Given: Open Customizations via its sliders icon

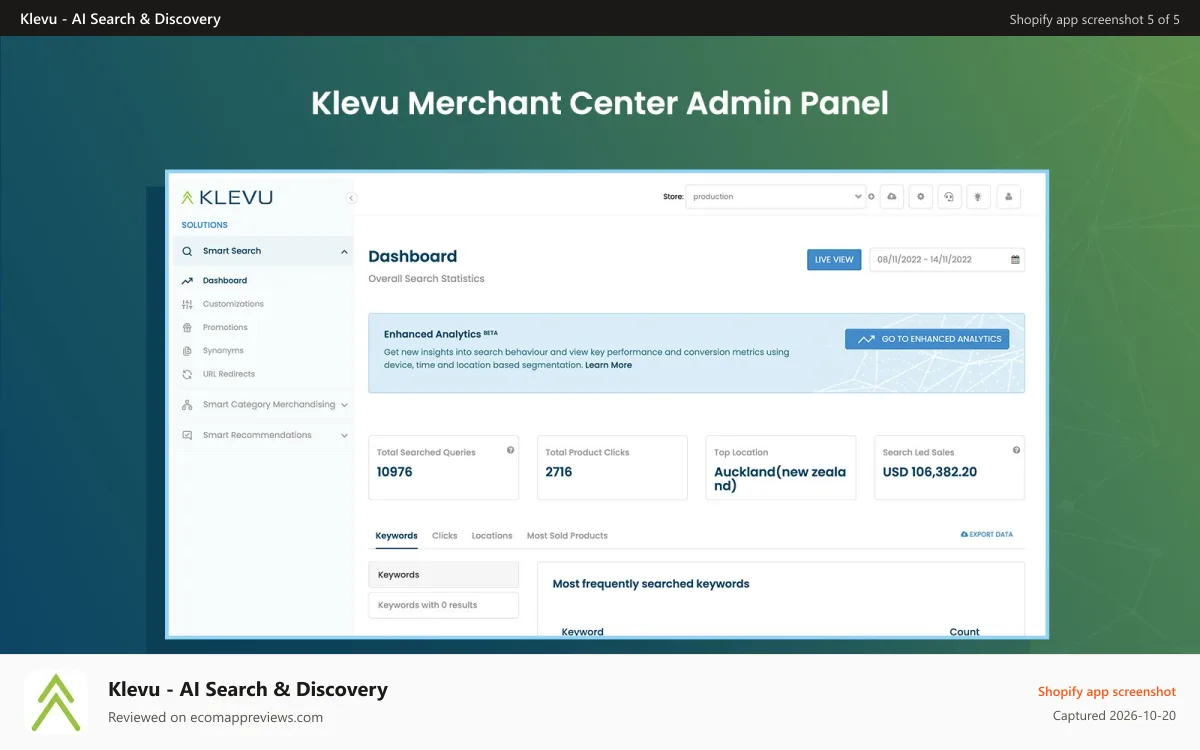Looking at the screenshot, I should pos(187,304).
